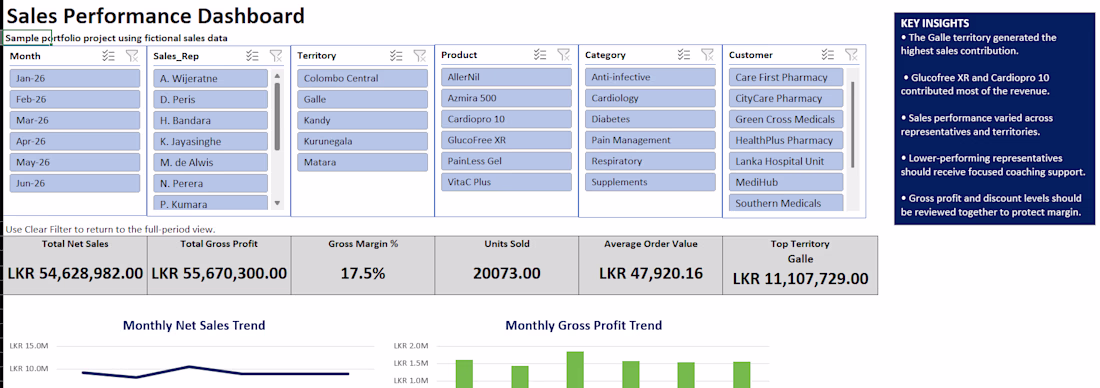This screenshot has height=388, width=1100.
Task: Choose MediHub customer
Action: [x=786, y=182]
